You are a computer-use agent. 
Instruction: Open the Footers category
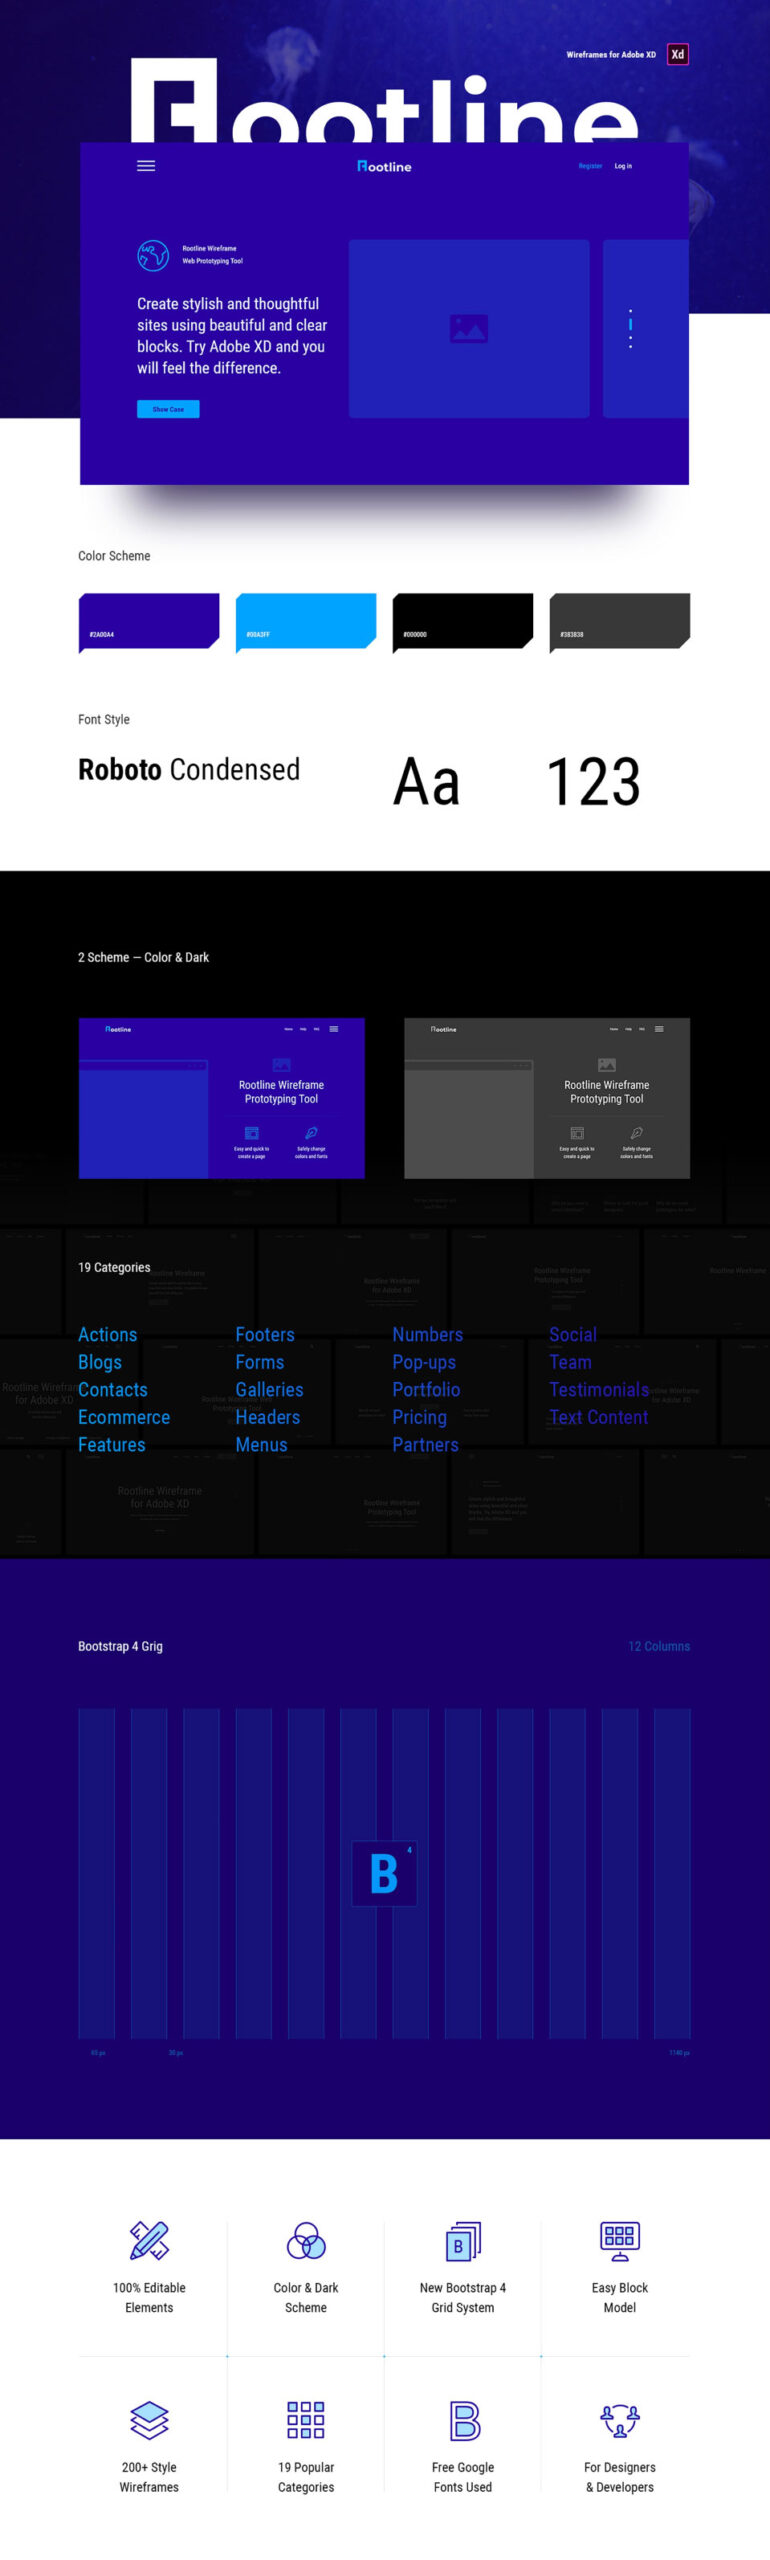click(265, 1334)
